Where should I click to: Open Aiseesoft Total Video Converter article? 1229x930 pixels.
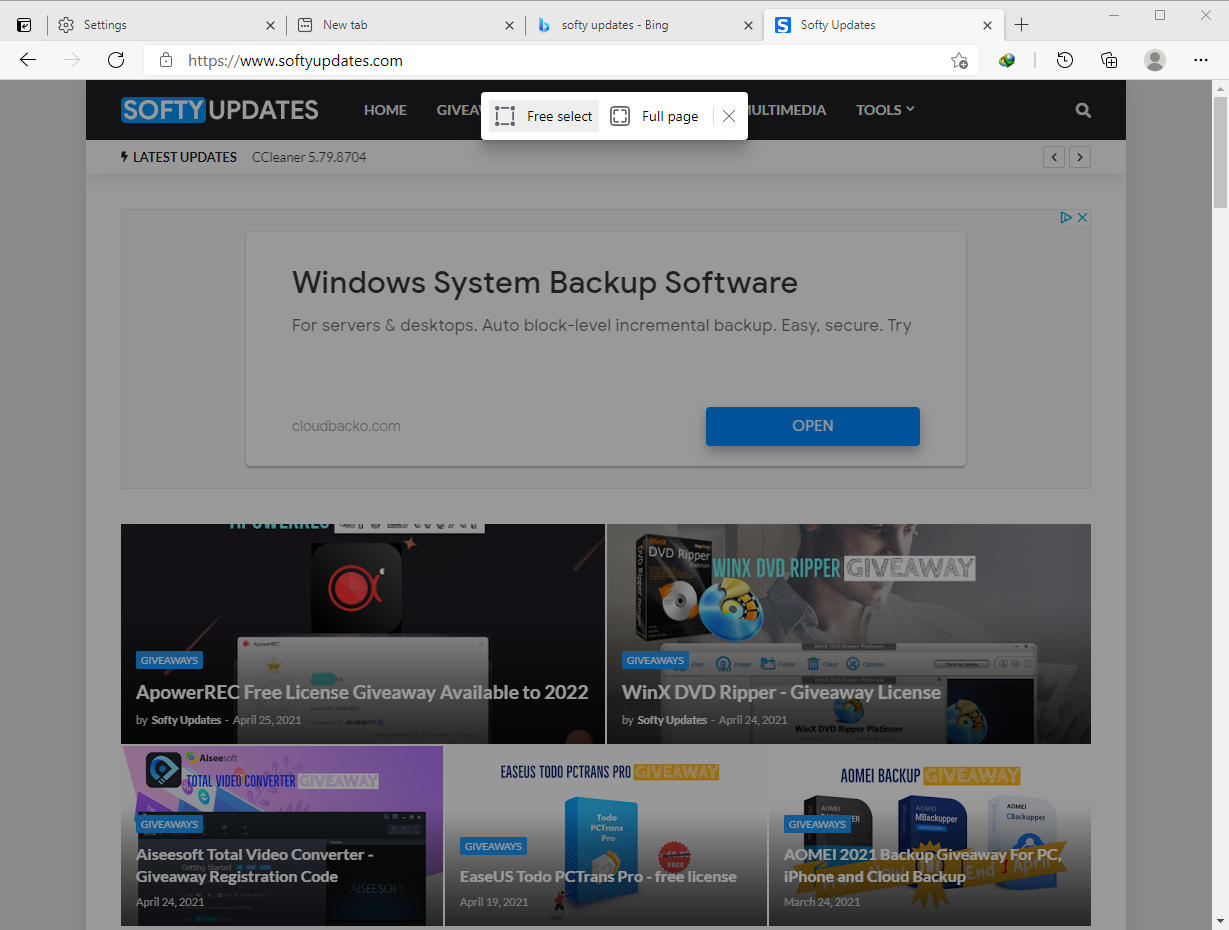pyautogui.click(x=255, y=865)
